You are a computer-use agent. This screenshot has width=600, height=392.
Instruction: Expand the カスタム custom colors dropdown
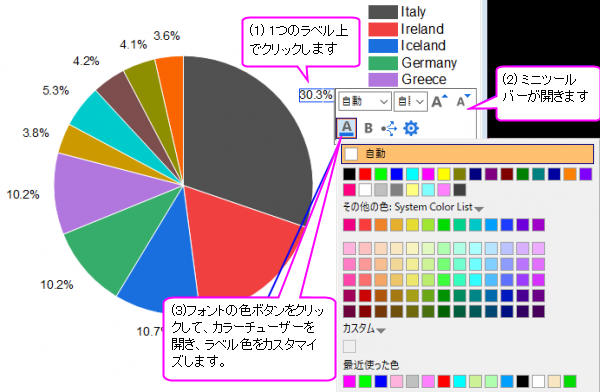pyautogui.click(x=381, y=330)
